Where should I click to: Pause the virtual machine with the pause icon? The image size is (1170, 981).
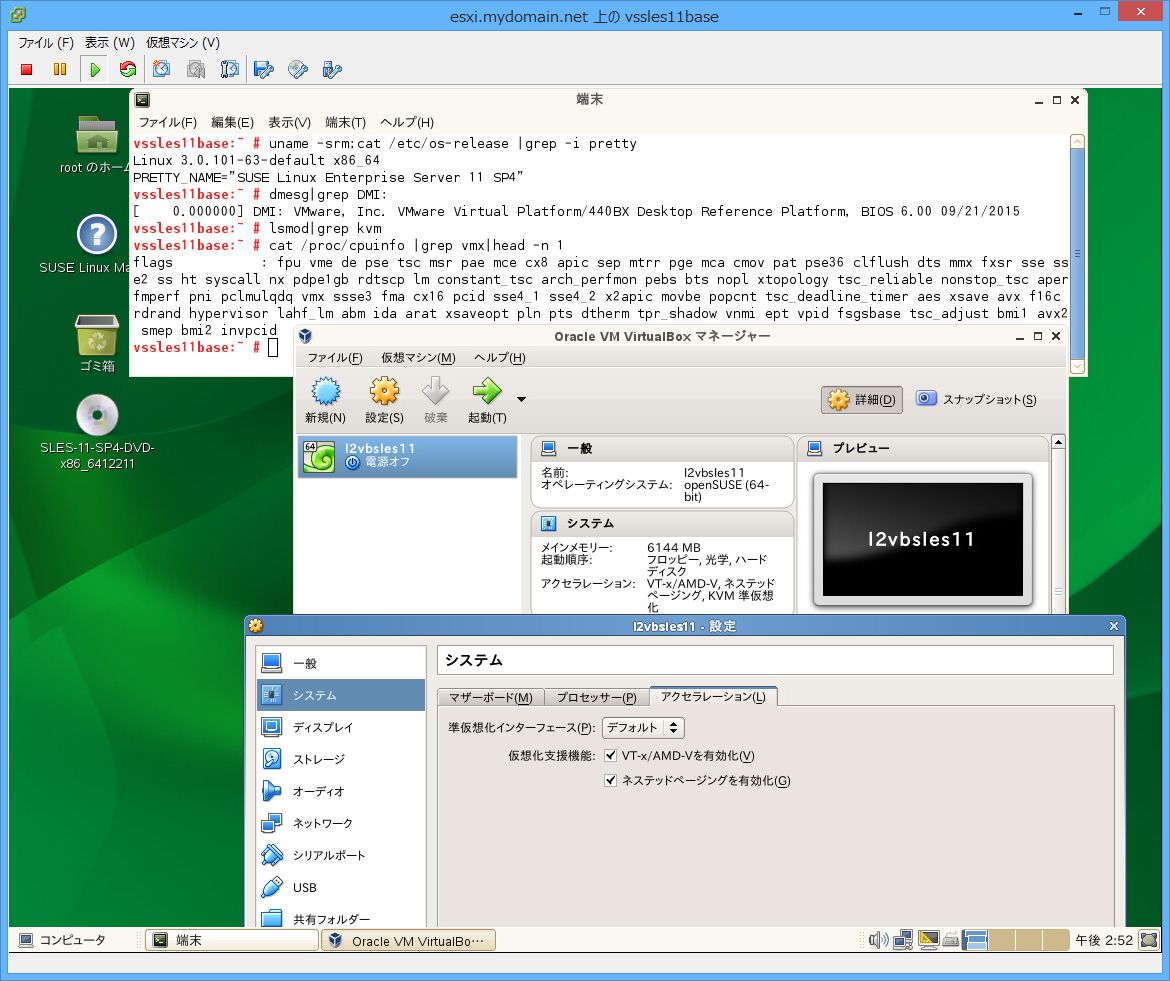[x=60, y=69]
